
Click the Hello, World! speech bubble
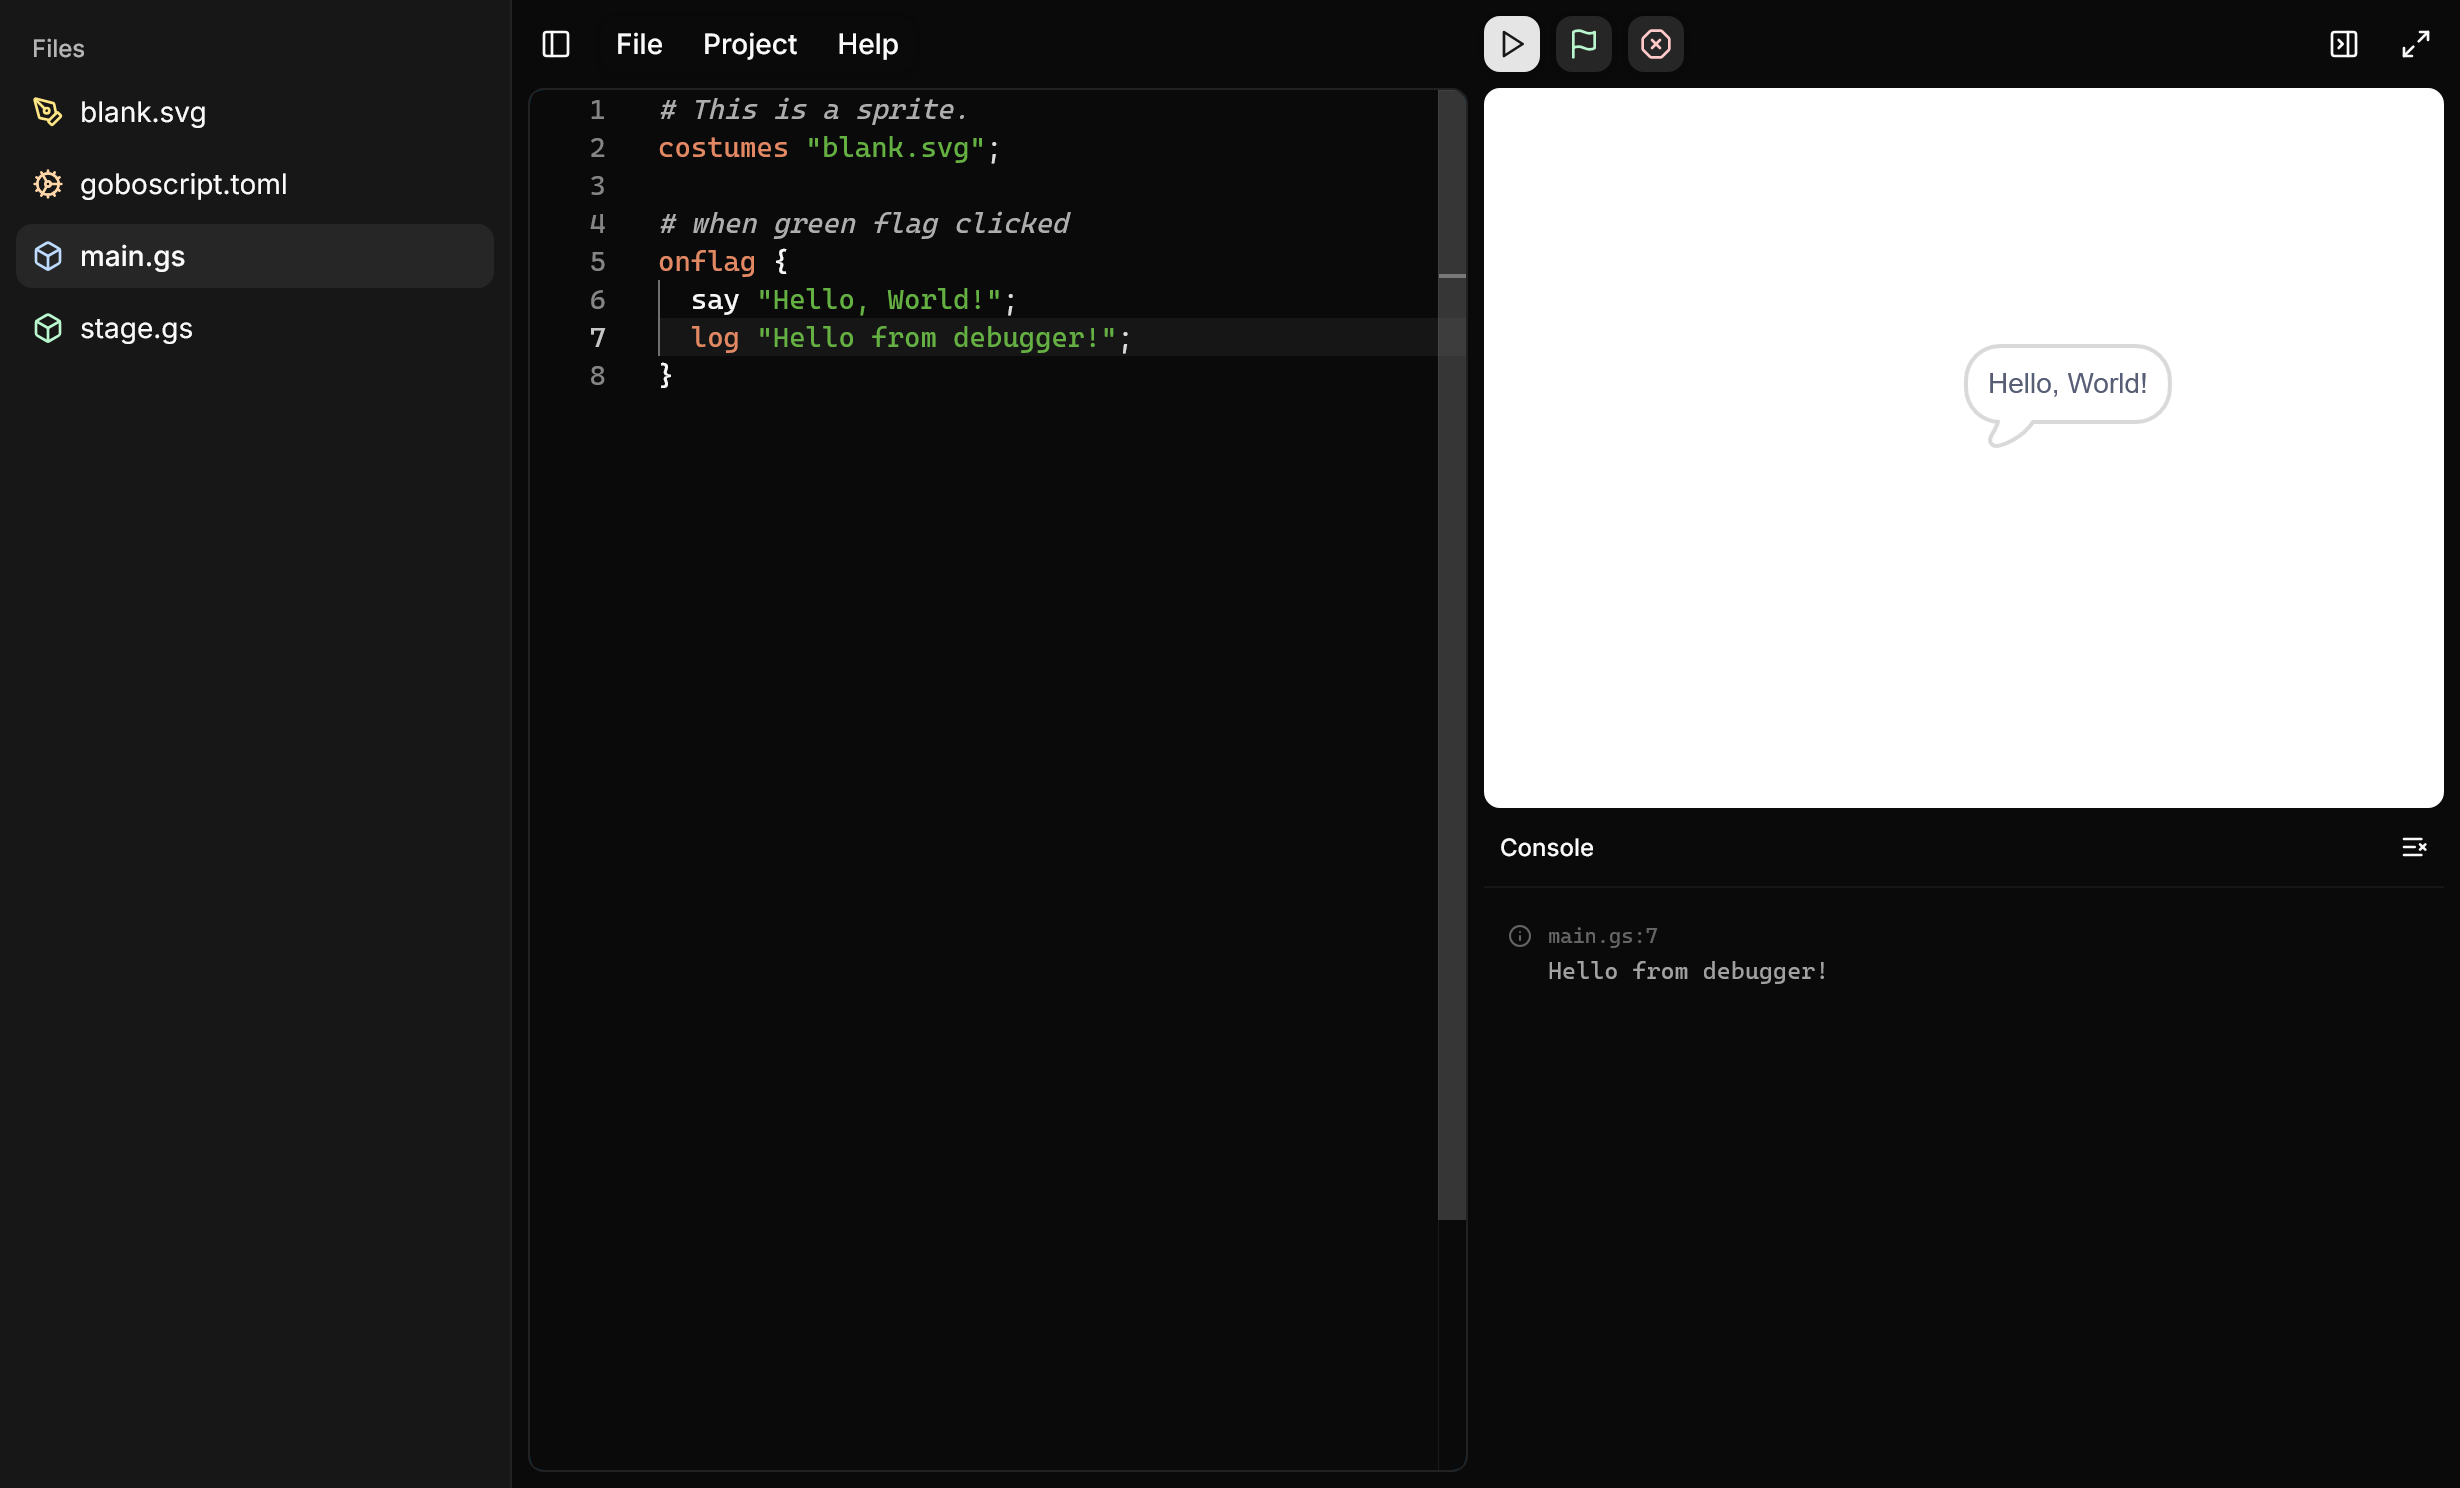coord(2066,384)
